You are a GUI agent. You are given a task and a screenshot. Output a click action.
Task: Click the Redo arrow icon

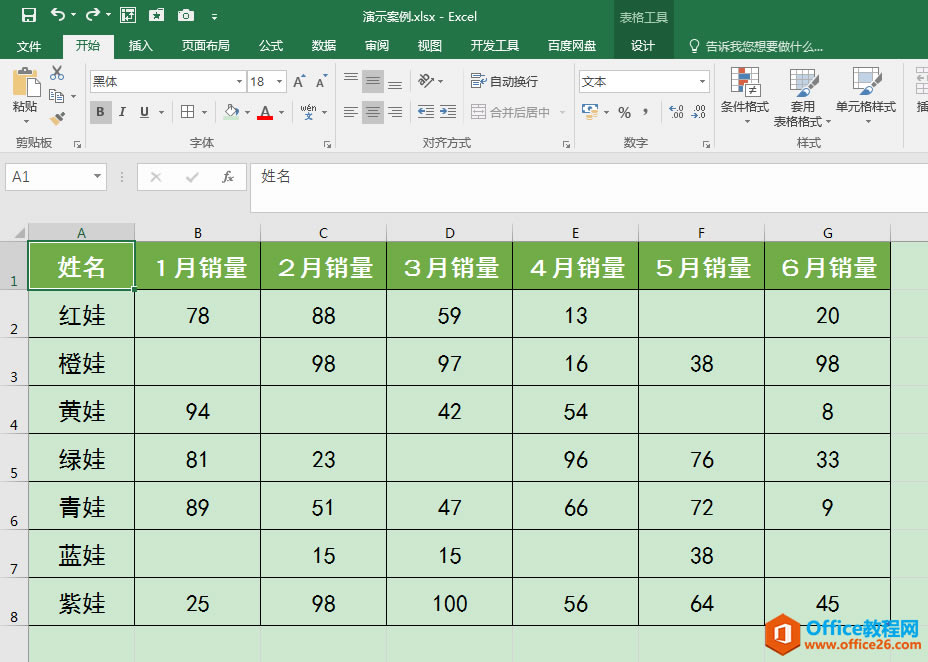[x=93, y=15]
